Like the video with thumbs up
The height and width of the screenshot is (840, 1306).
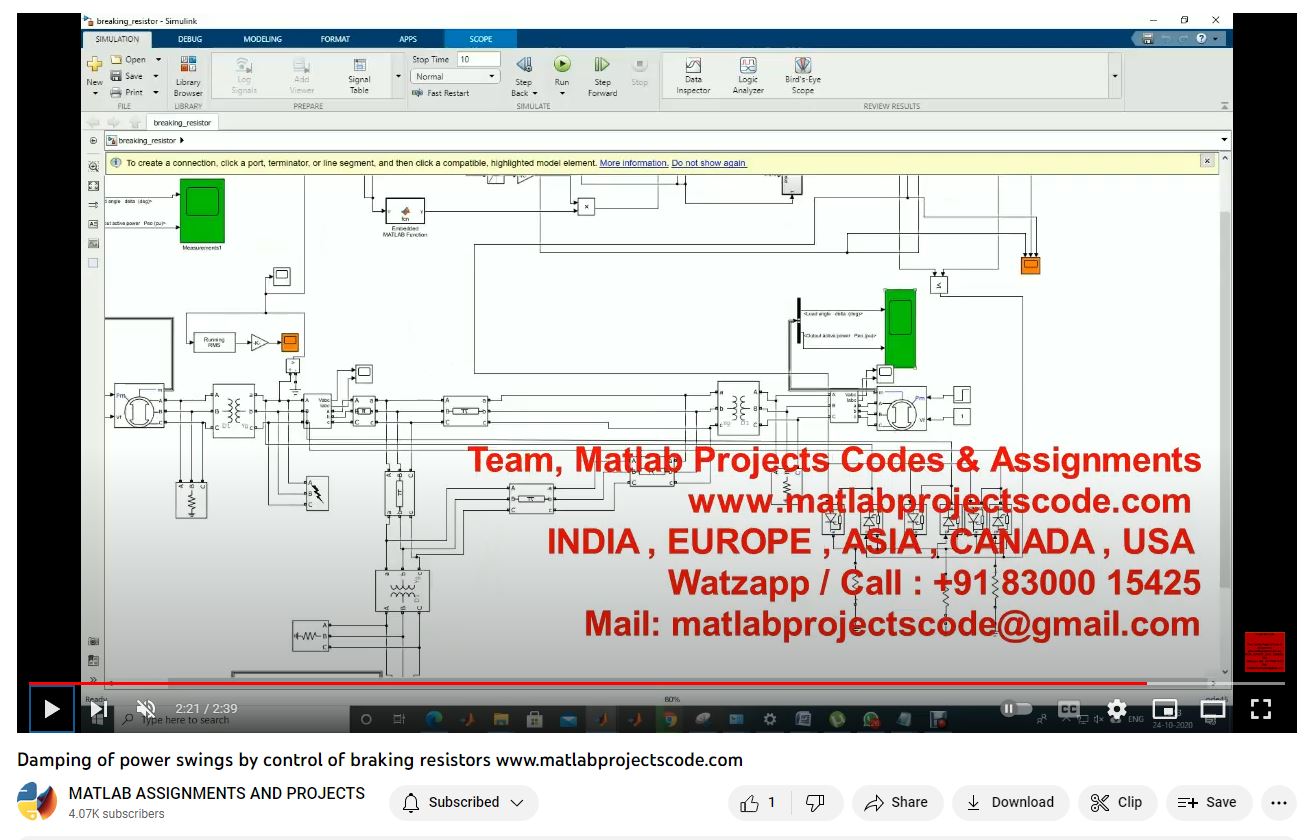[758, 802]
